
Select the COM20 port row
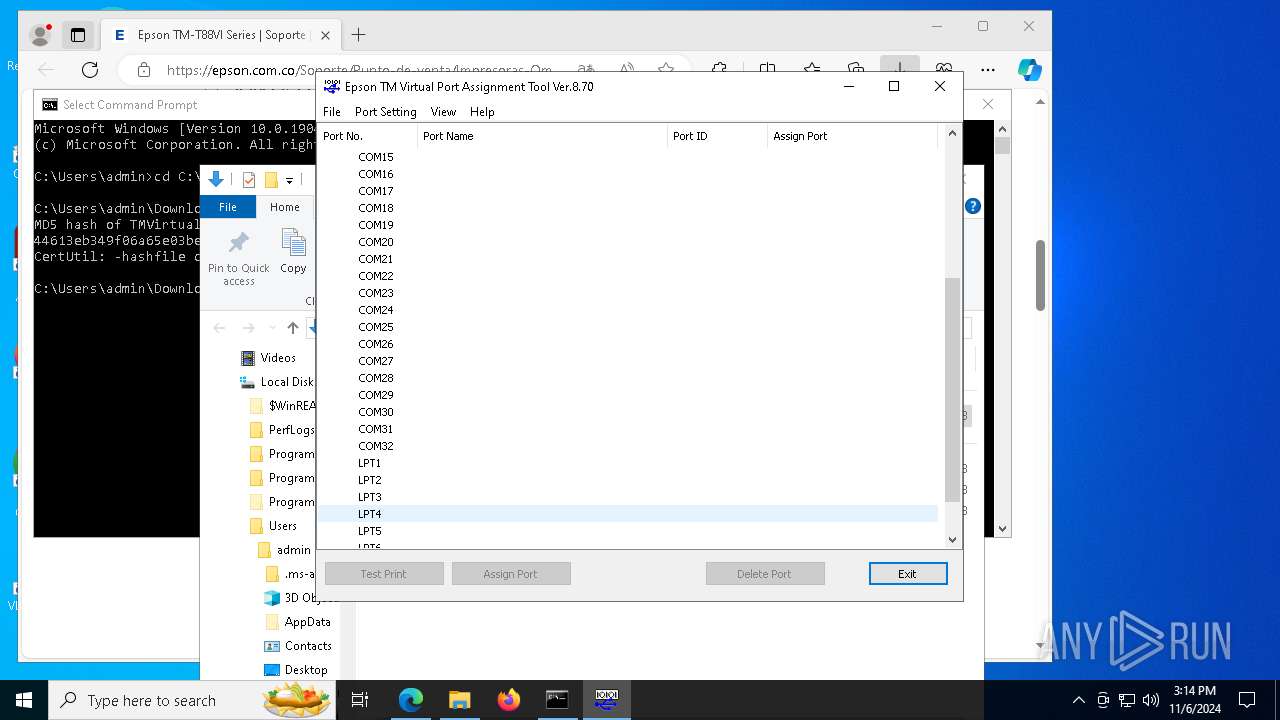[x=628, y=242]
